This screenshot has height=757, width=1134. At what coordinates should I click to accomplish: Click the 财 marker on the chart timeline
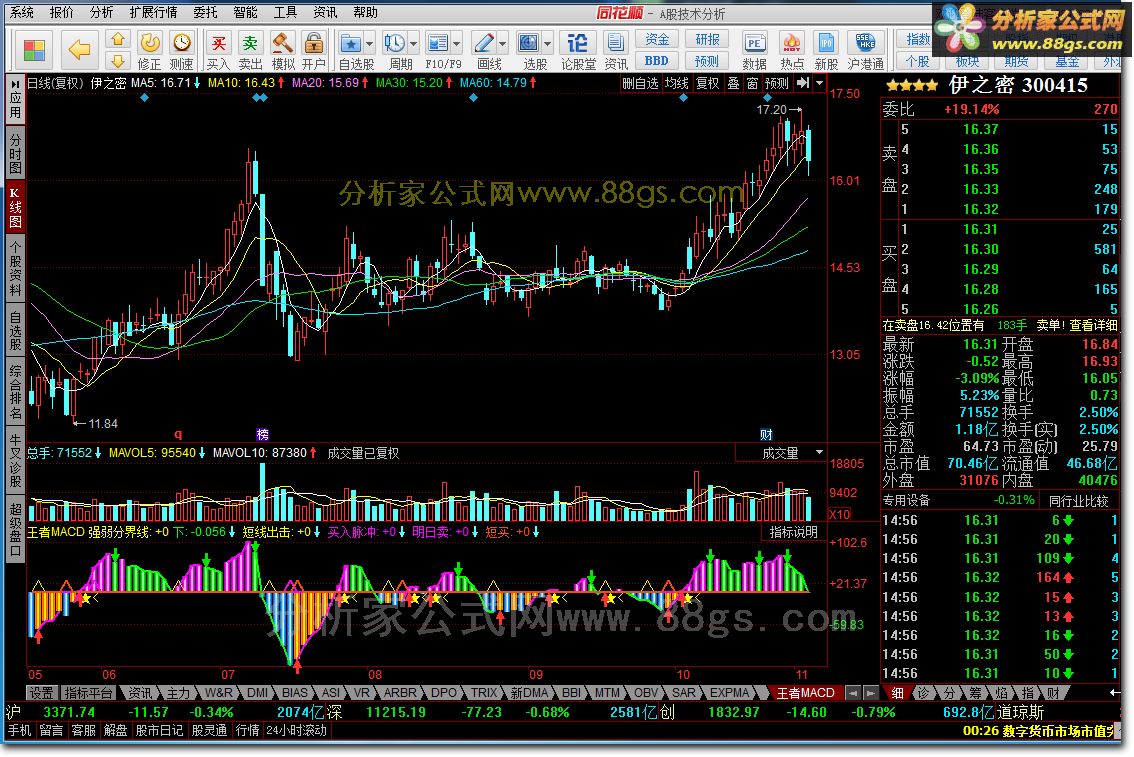[767, 435]
